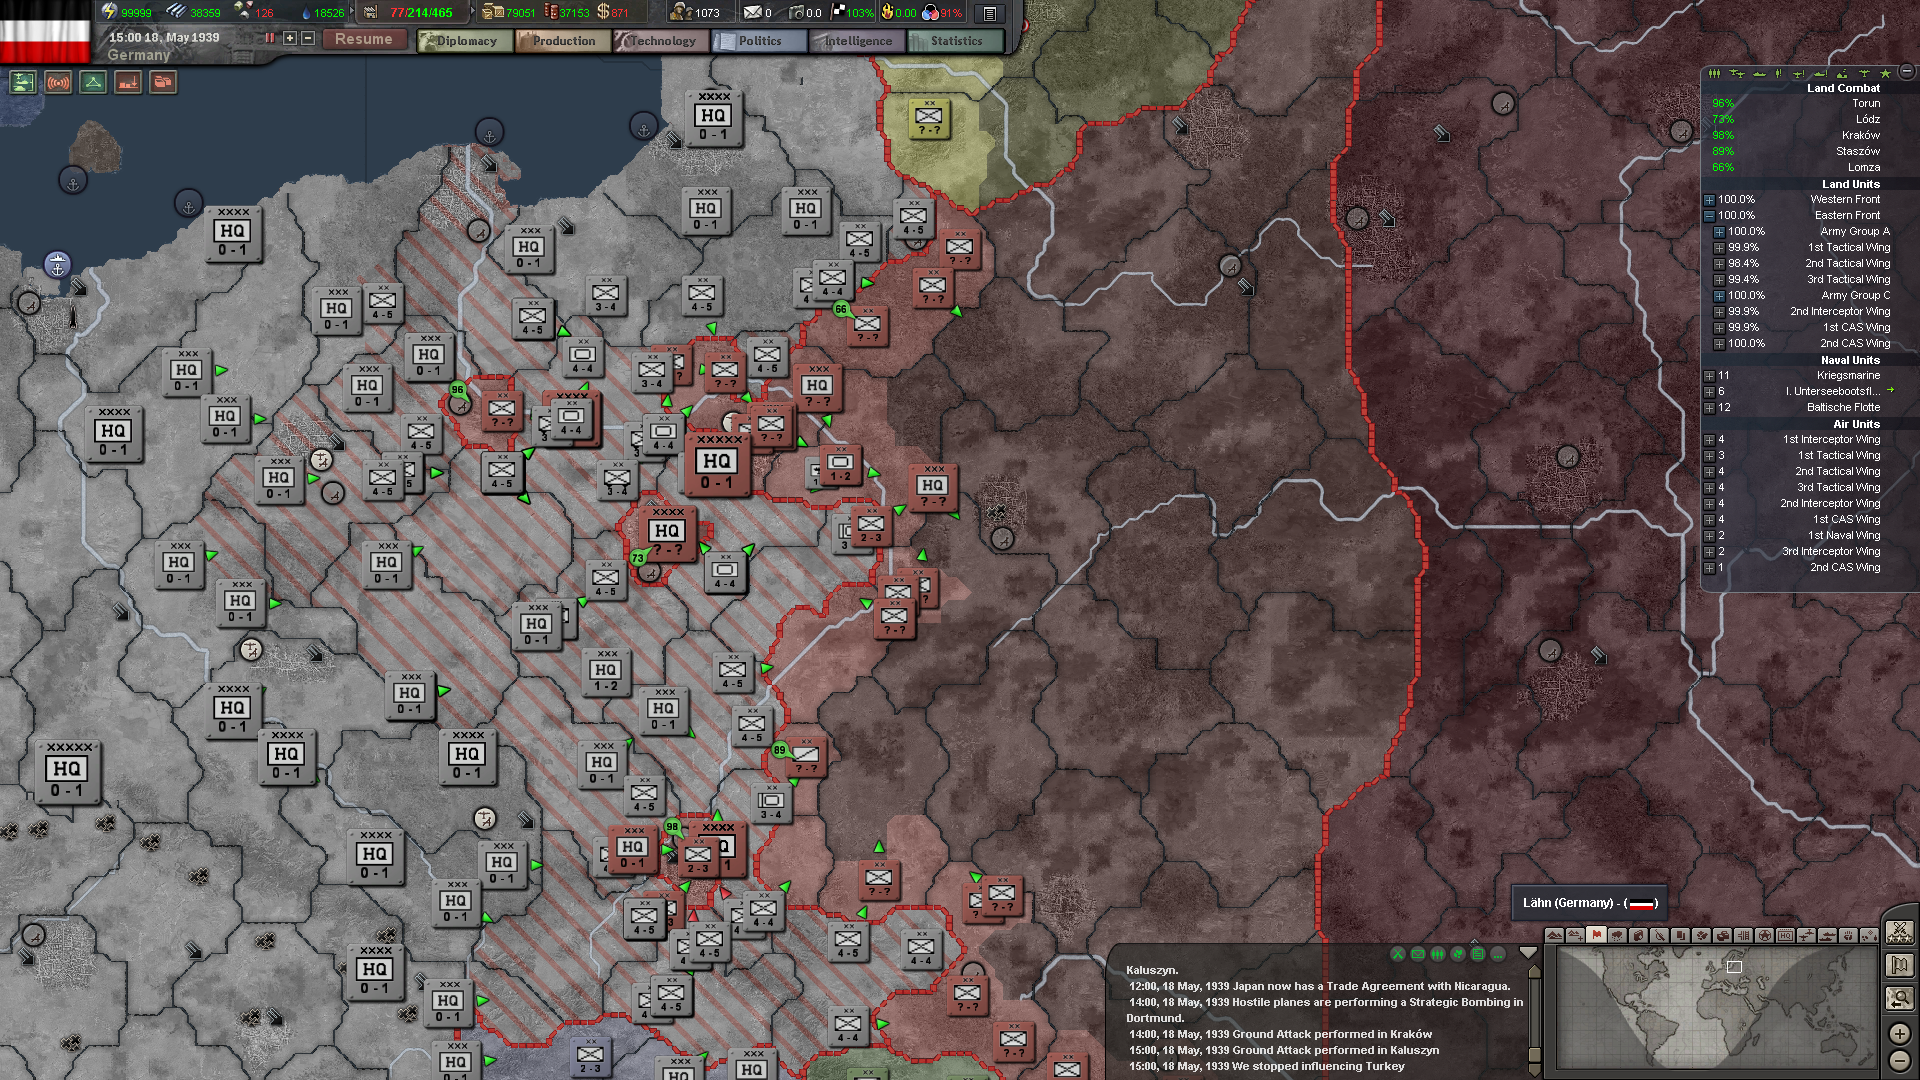Open the ledger menu icon top right

click(989, 13)
